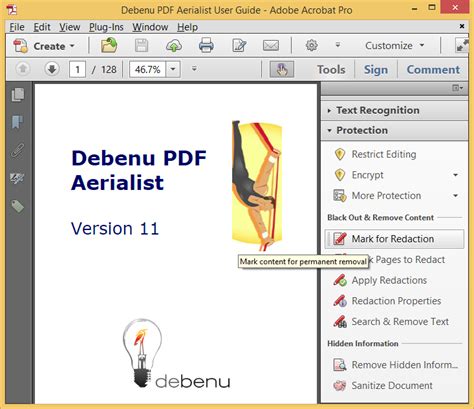Image resolution: width=474 pixels, height=409 pixels.
Task: Select the hand pan tool icon
Action: tap(282, 69)
